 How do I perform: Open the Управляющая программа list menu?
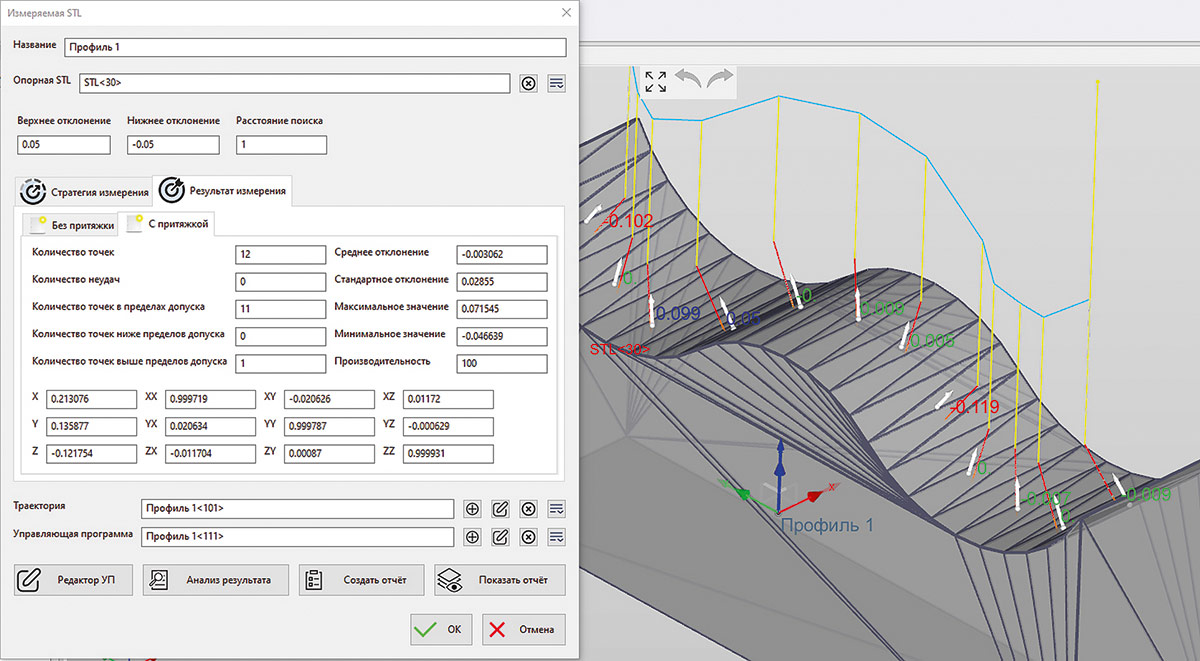[x=557, y=537]
